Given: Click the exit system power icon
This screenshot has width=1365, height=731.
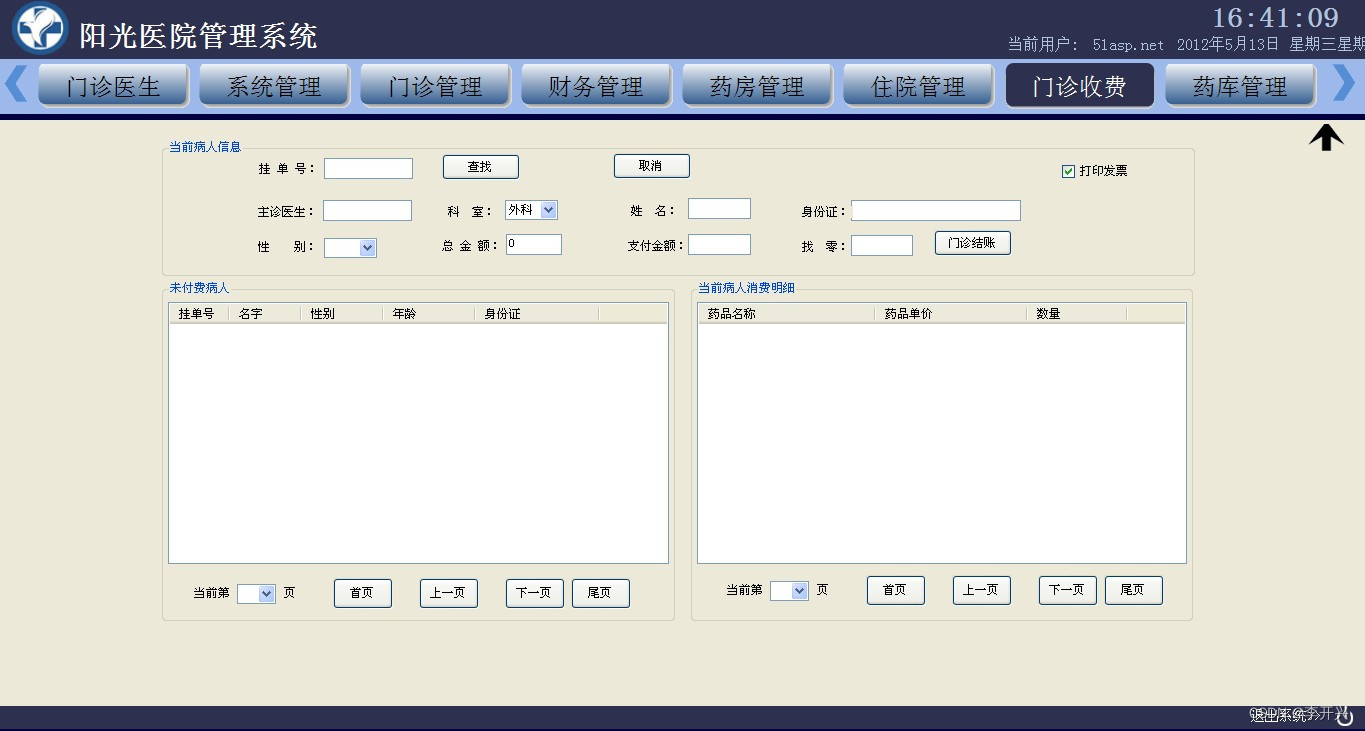Looking at the screenshot, I should click(1345, 716).
